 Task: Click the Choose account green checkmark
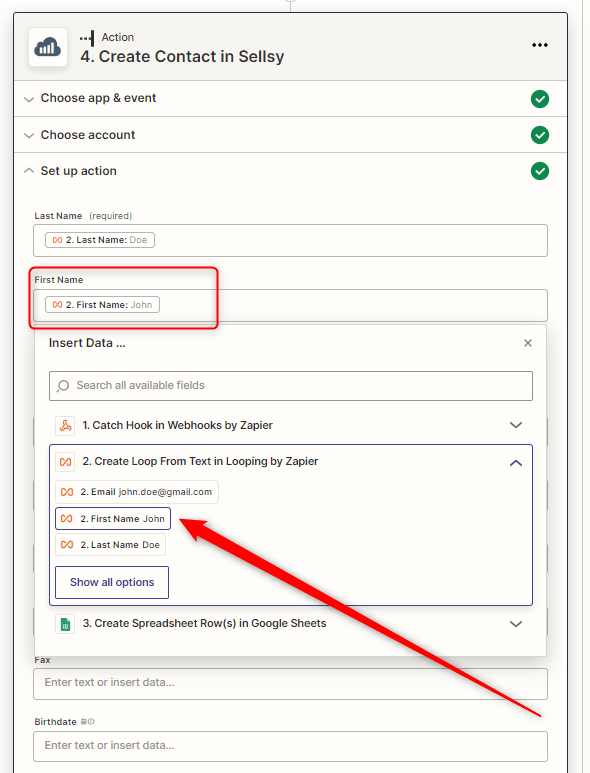540,135
